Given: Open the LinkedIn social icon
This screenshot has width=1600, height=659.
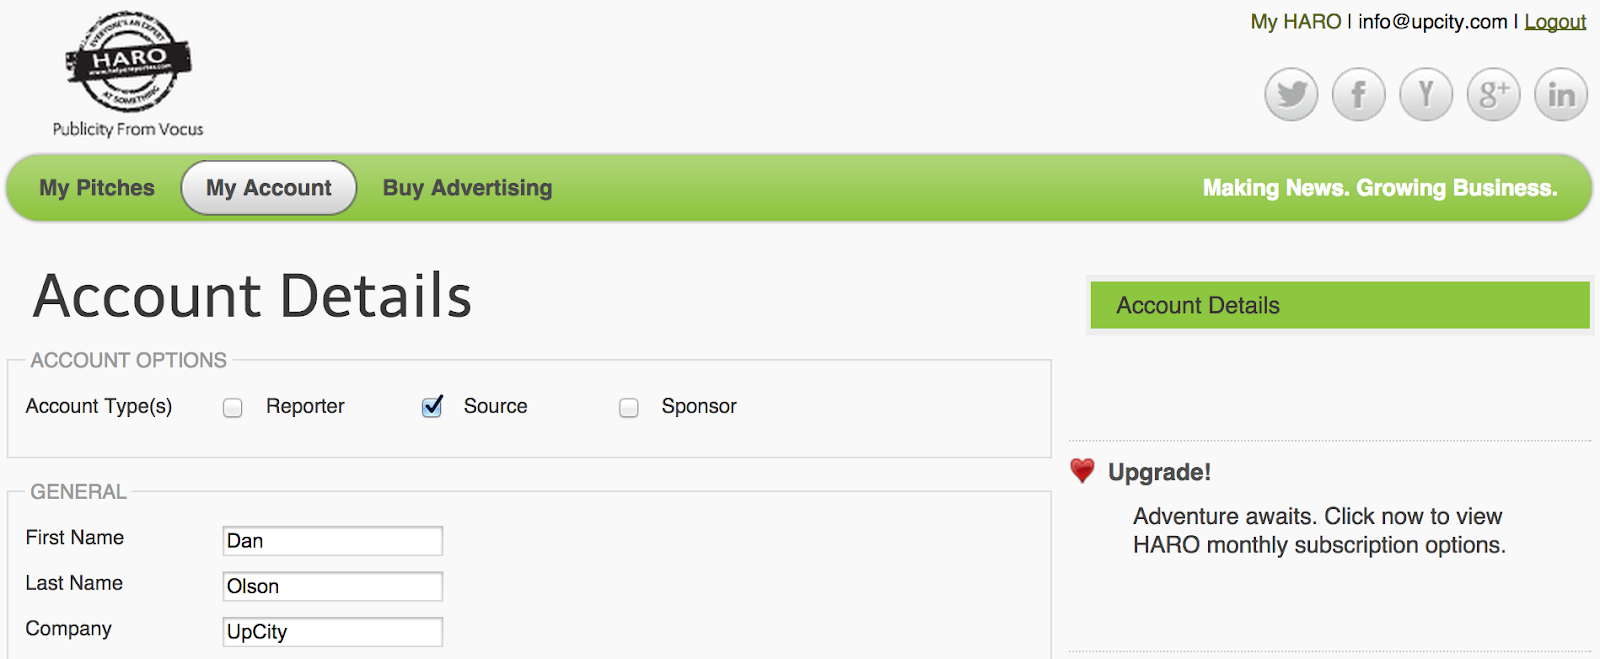Looking at the screenshot, I should tap(1561, 95).
